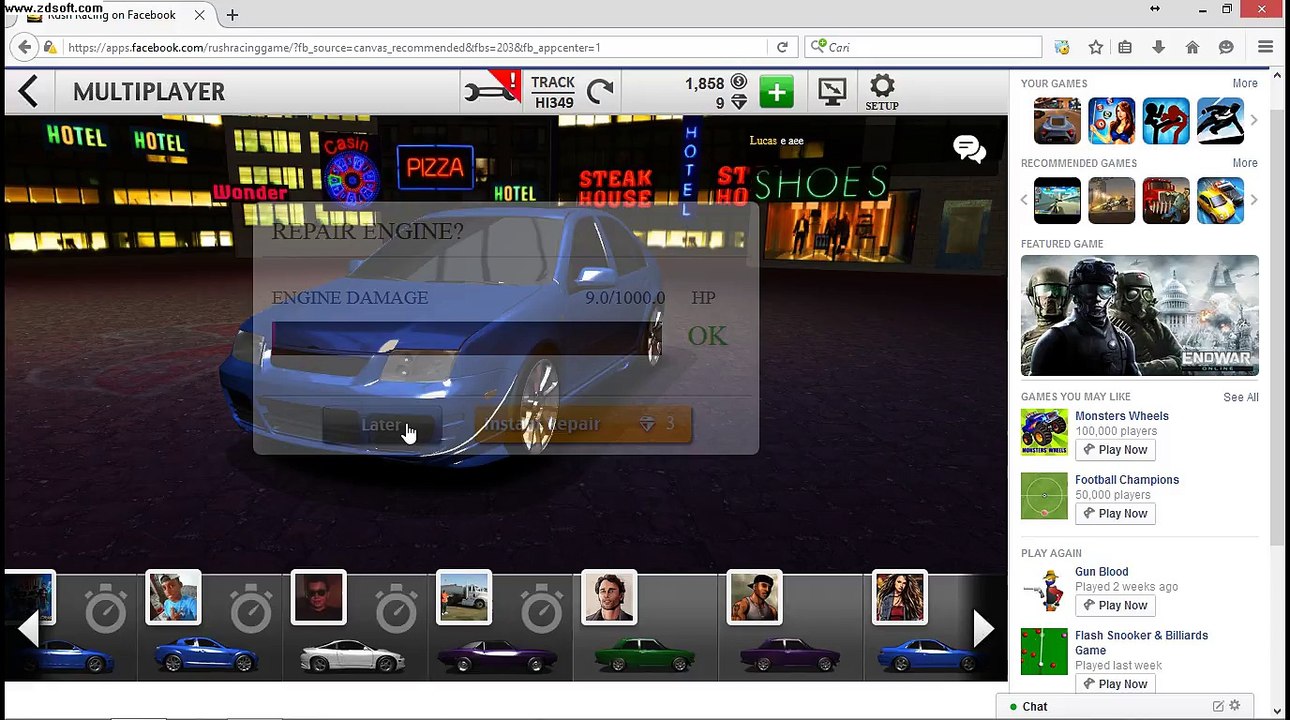Click See All for Games You May Like
The width and height of the screenshot is (1290, 720).
tap(1241, 397)
